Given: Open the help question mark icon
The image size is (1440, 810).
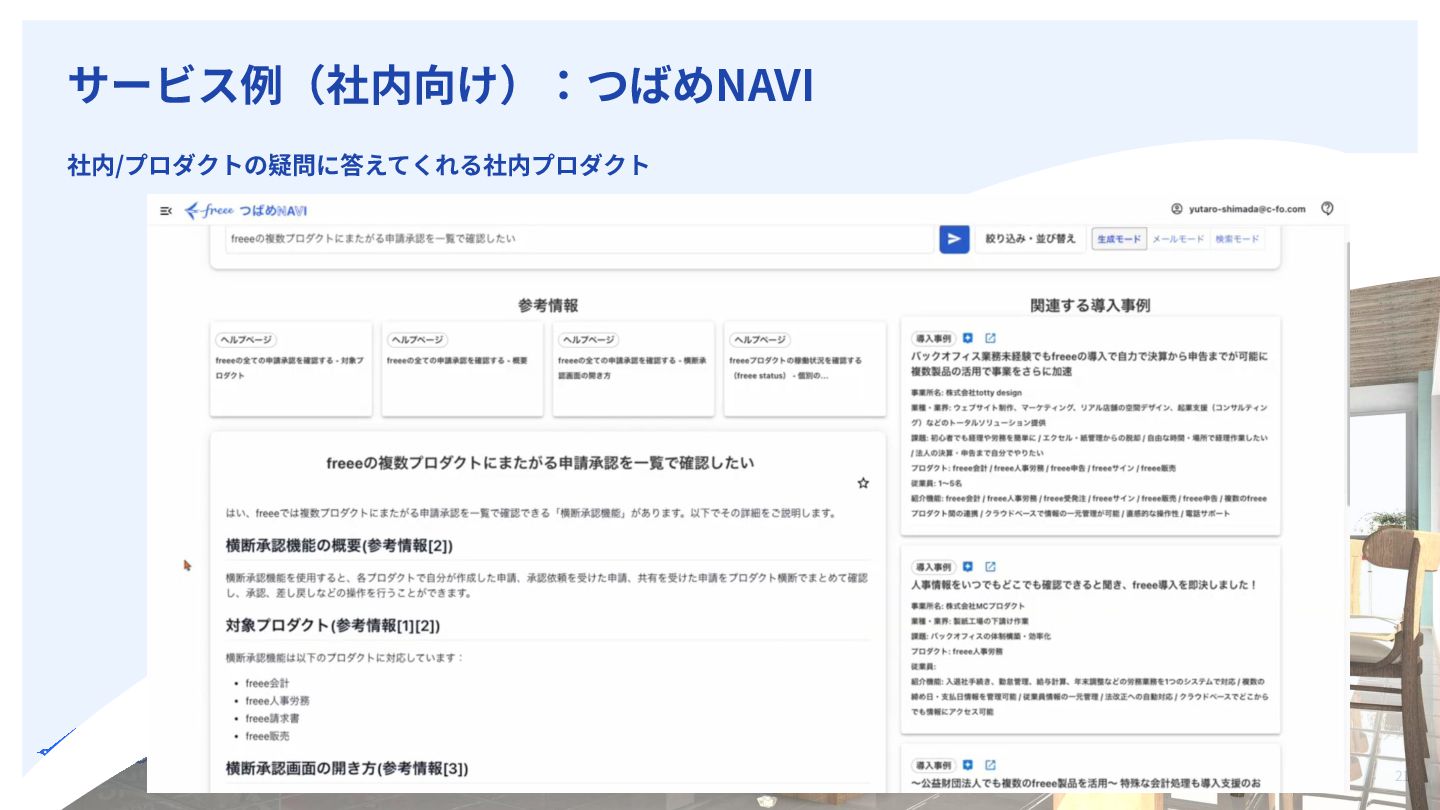Looking at the screenshot, I should pos(1327,208).
